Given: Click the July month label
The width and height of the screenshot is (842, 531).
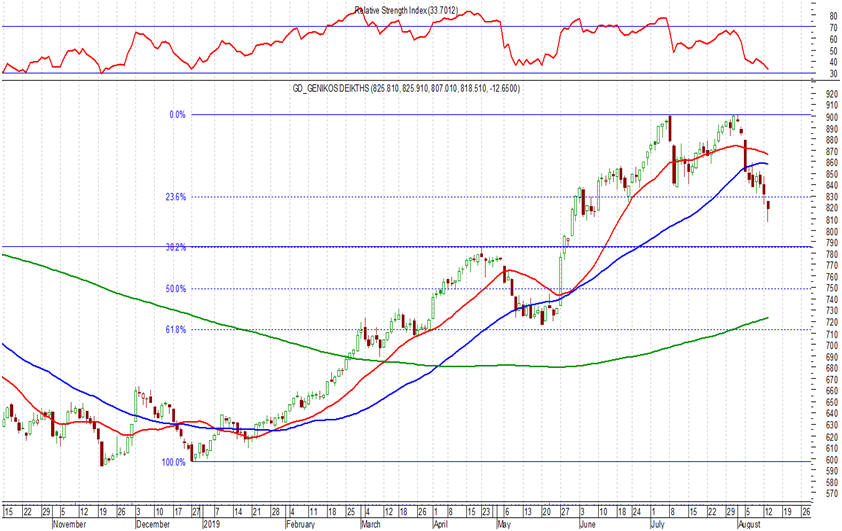Looking at the screenshot, I should pos(658,524).
